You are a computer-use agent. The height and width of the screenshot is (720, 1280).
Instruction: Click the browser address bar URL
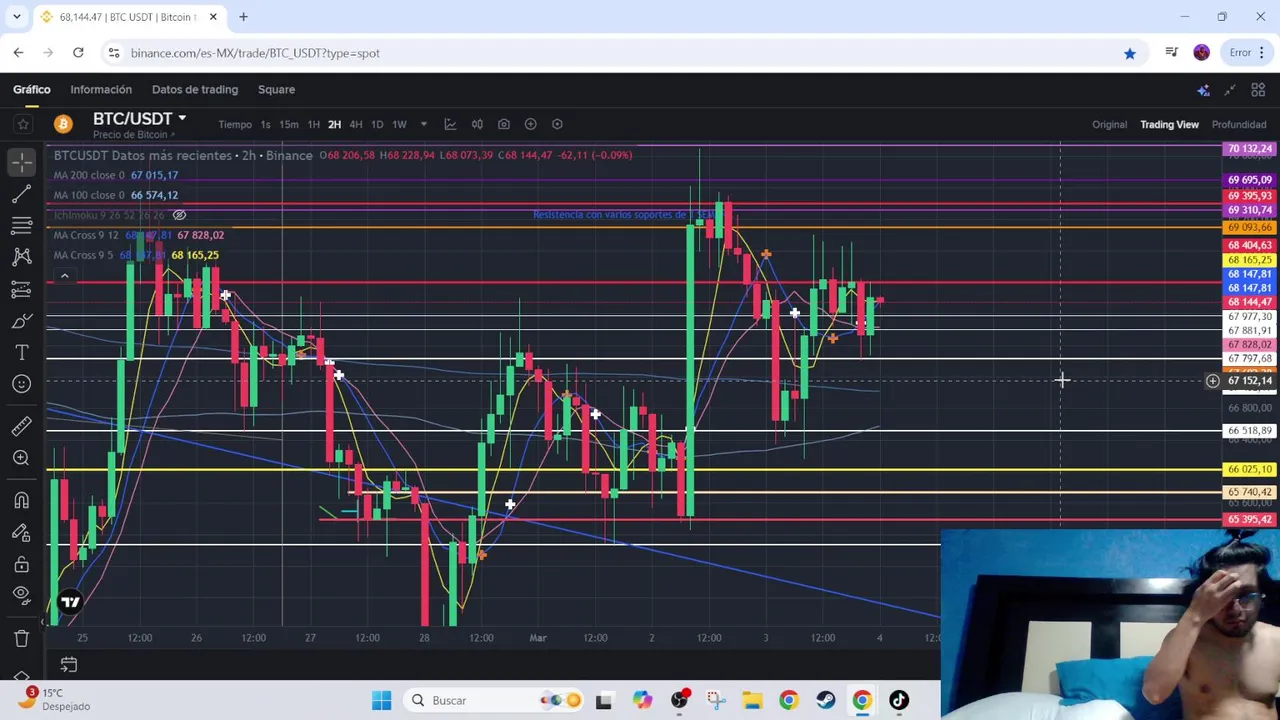[255, 53]
